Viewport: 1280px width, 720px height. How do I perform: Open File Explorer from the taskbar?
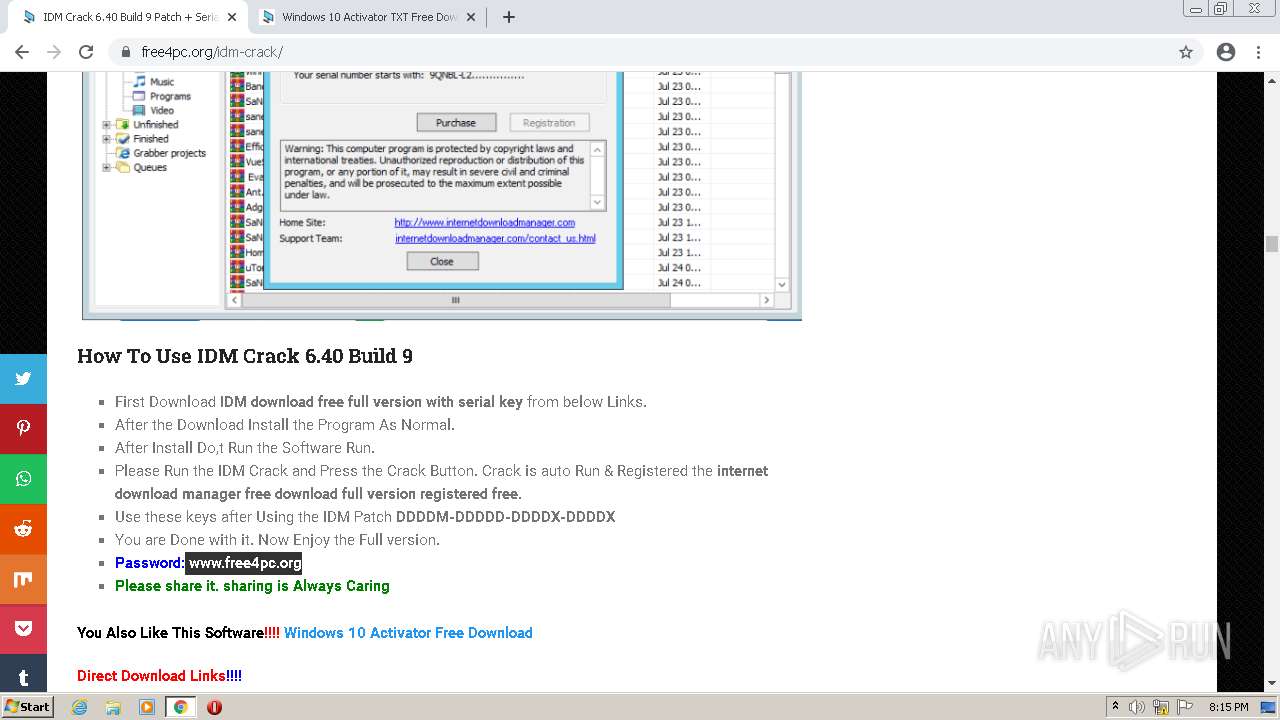(113, 707)
